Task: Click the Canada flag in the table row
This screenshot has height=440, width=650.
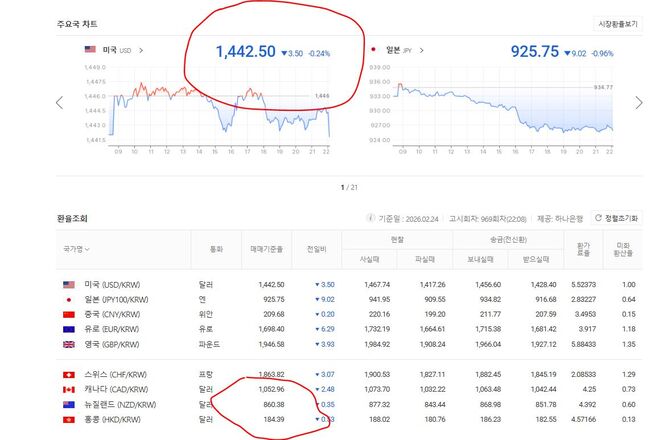Action: point(67,387)
